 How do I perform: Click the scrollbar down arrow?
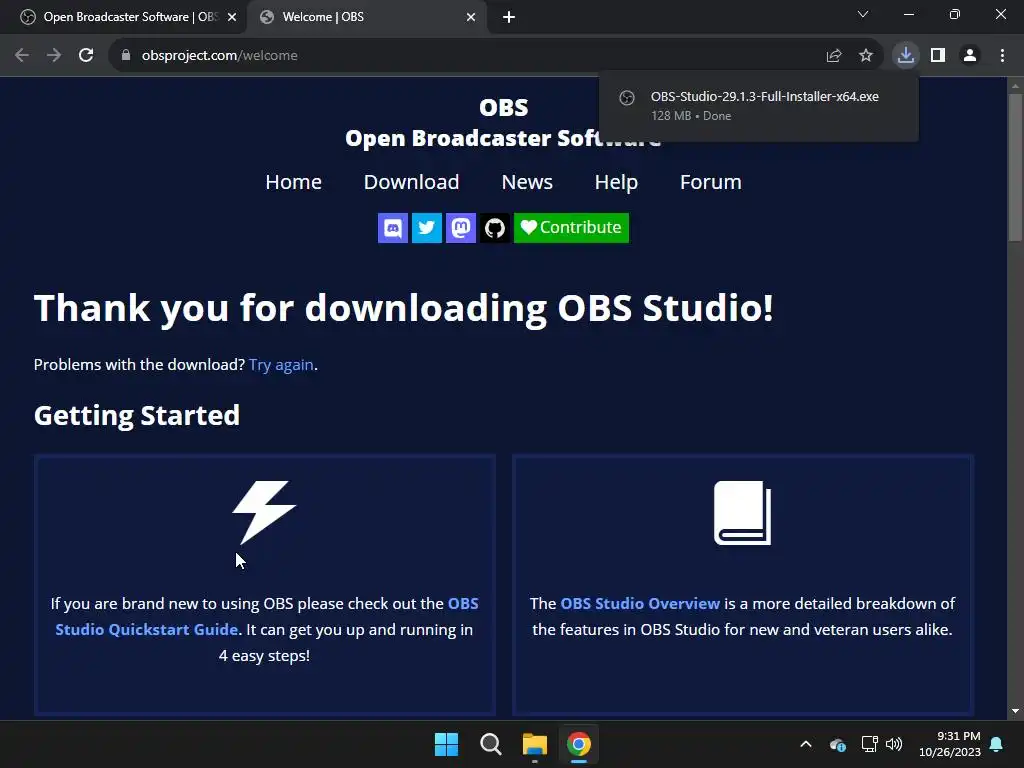(x=1016, y=711)
